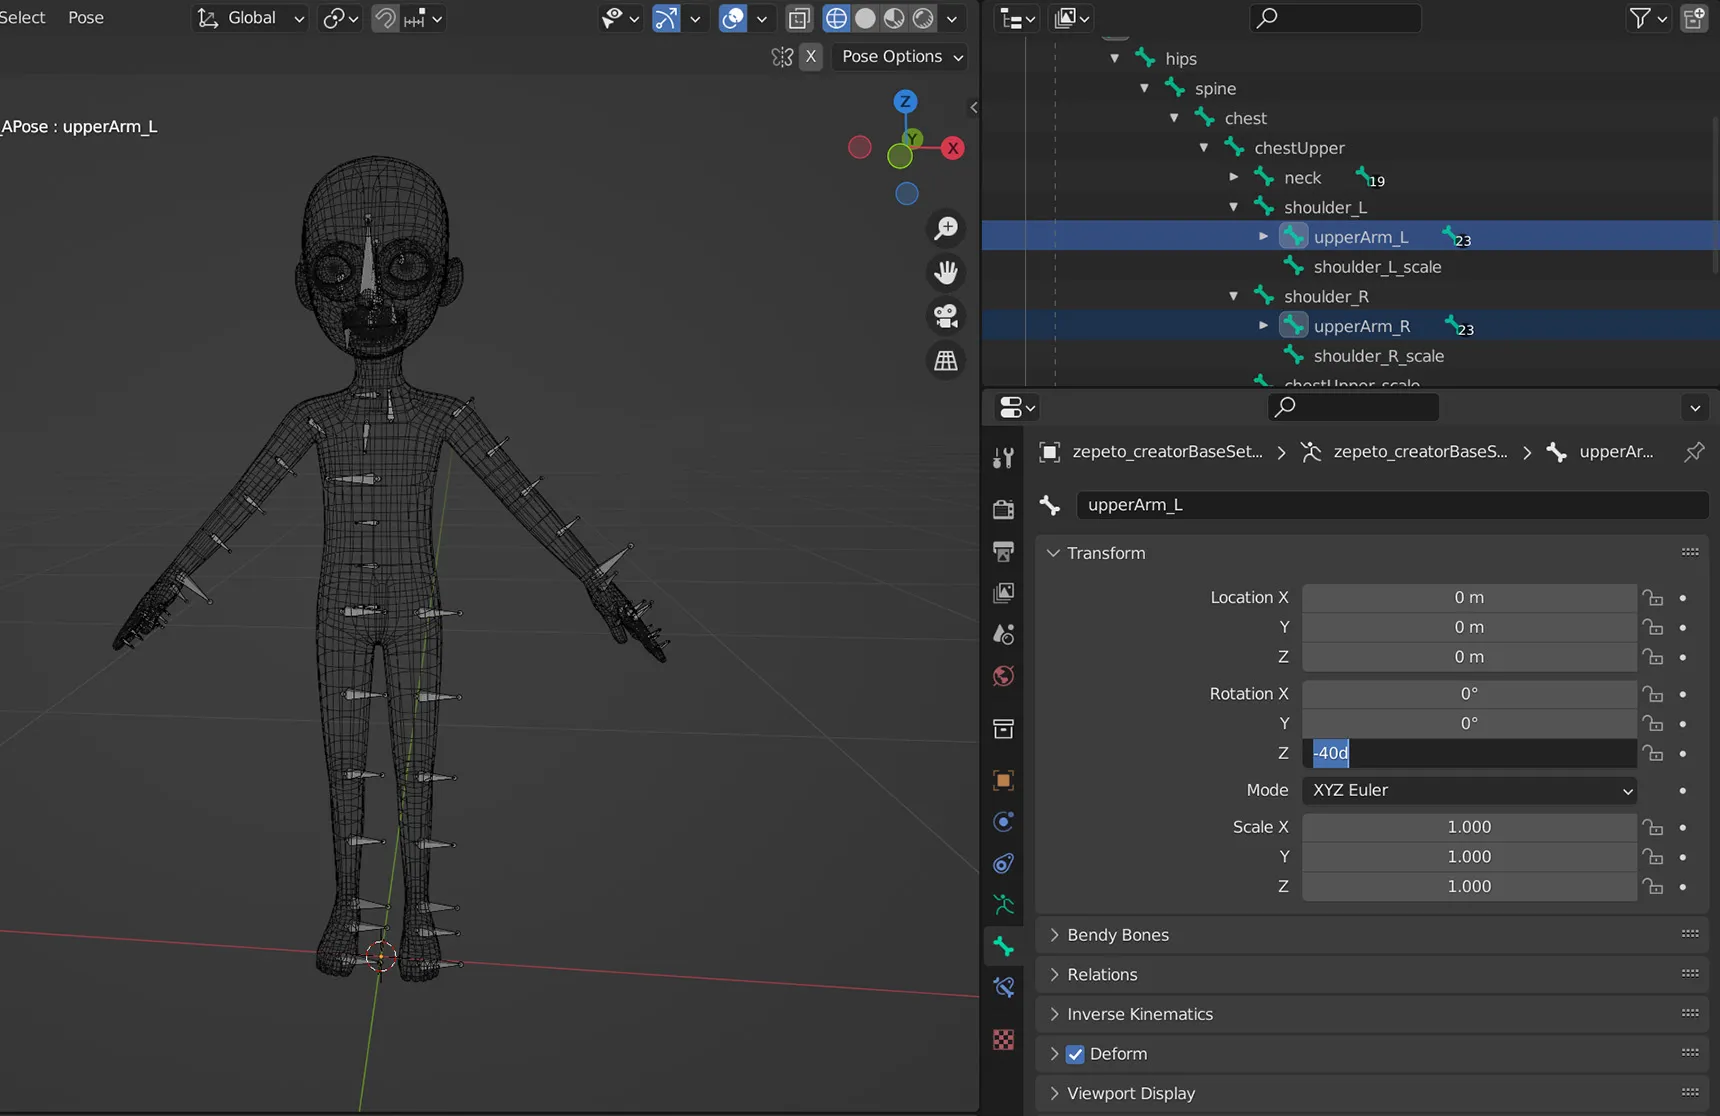This screenshot has width=1720, height=1116.
Task: Open the Render properties tab
Action: pyautogui.click(x=1003, y=509)
